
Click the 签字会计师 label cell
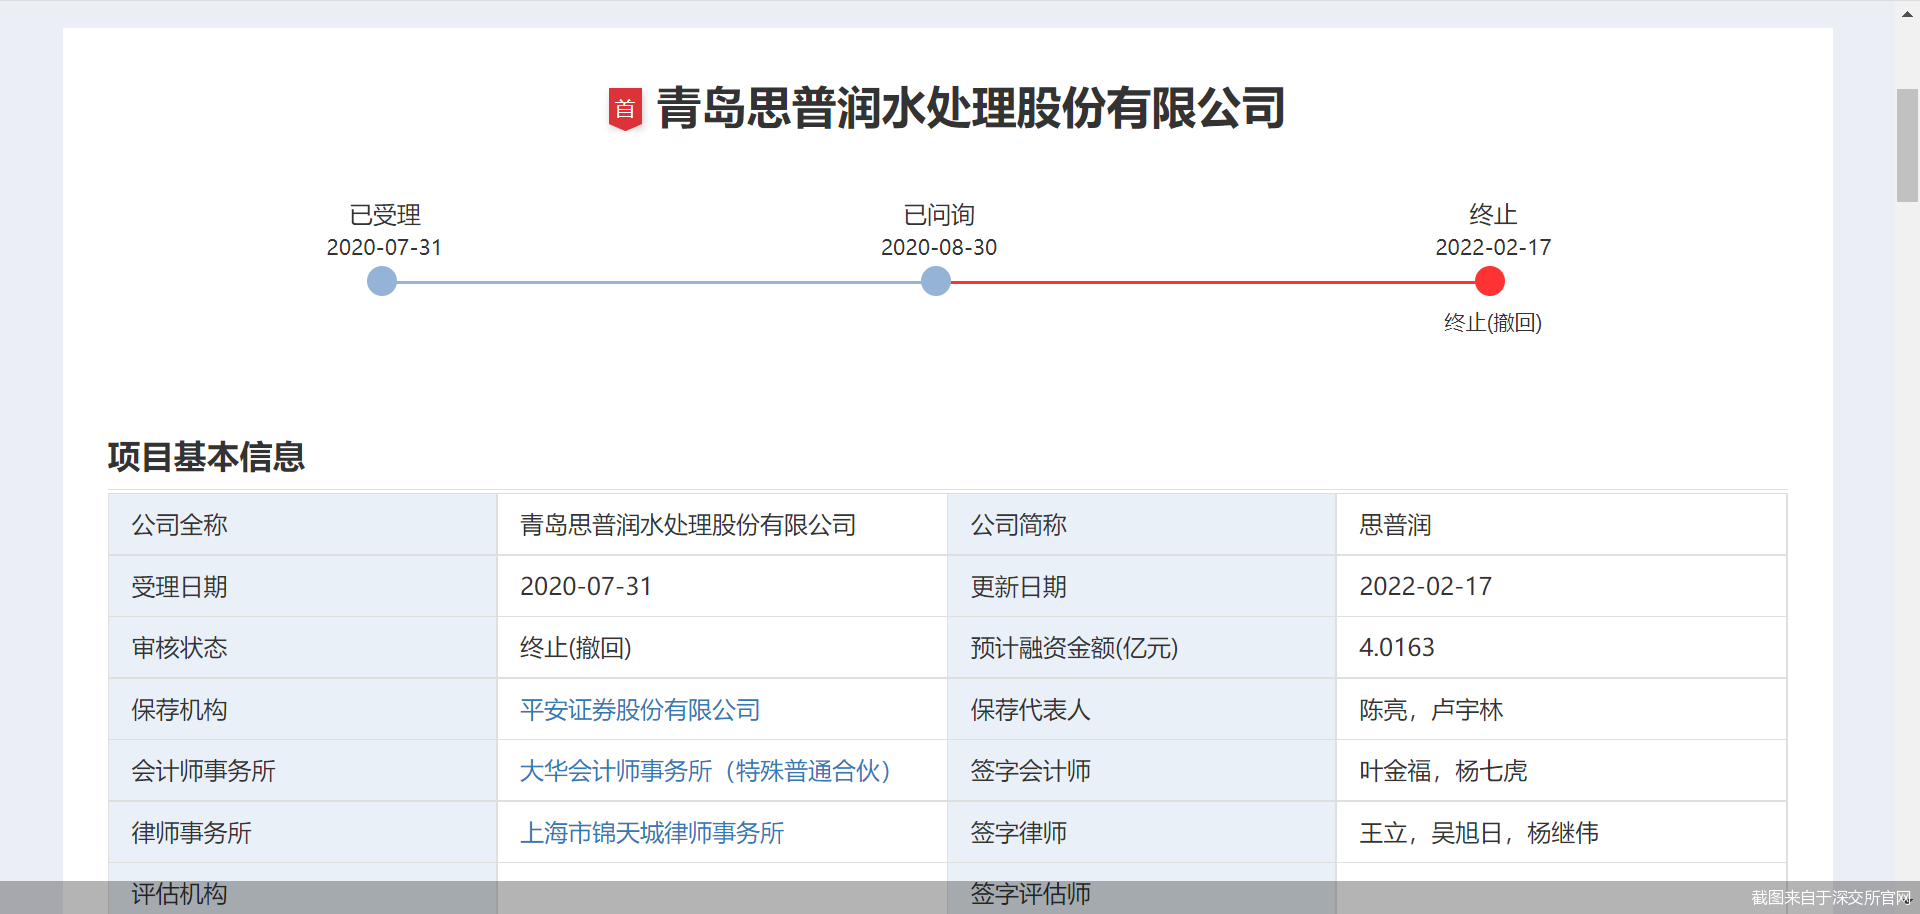coord(1142,771)
